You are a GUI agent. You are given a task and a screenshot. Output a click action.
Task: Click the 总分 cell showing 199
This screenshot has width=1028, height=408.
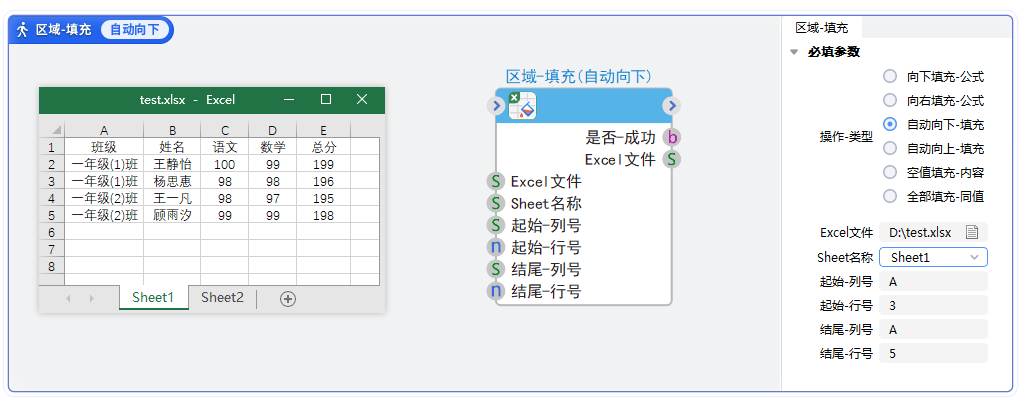(323, 164)
